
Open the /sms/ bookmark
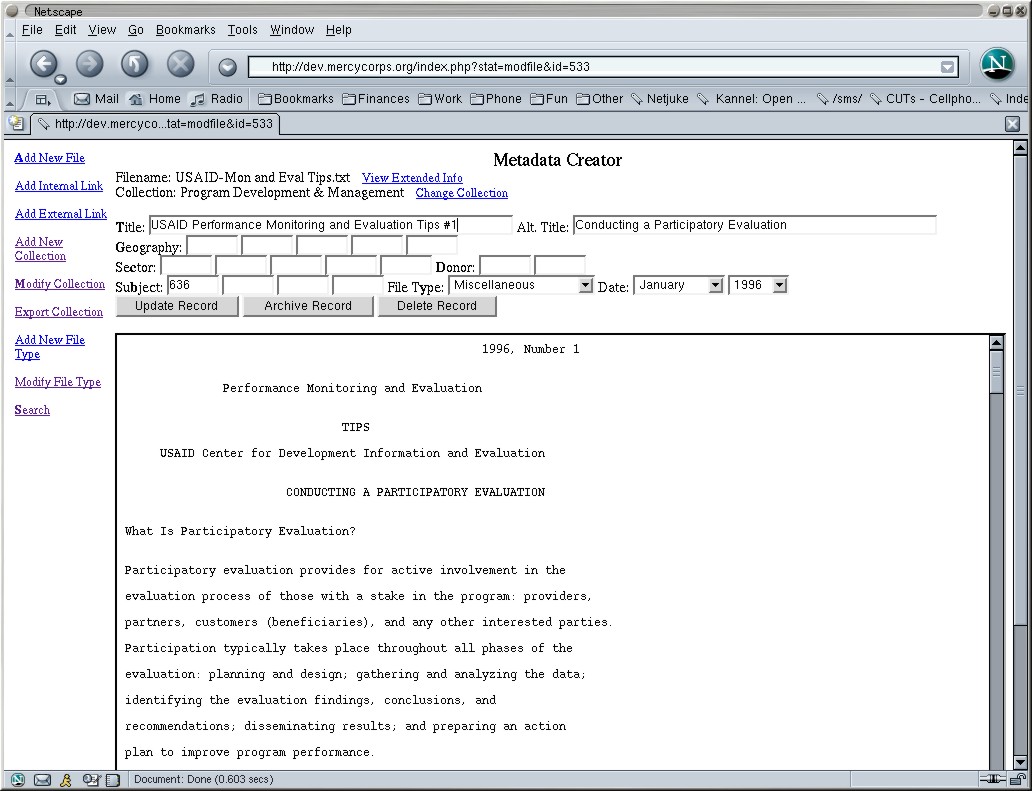(x=840, y=99)
